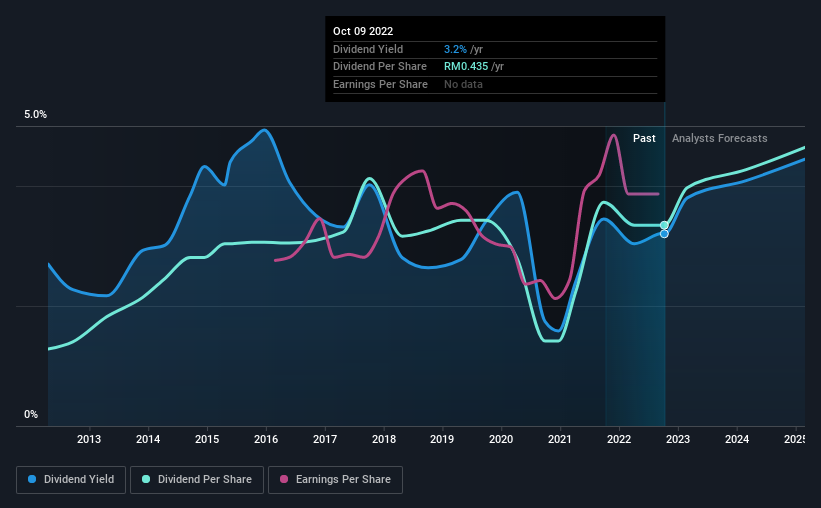Click the 2021 year axis label
The image size is (821, 508).
coord(560,439)
